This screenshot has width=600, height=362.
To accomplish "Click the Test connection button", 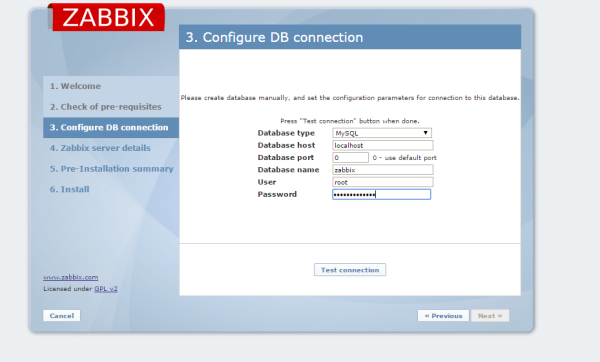I will (x=350, y=270).
